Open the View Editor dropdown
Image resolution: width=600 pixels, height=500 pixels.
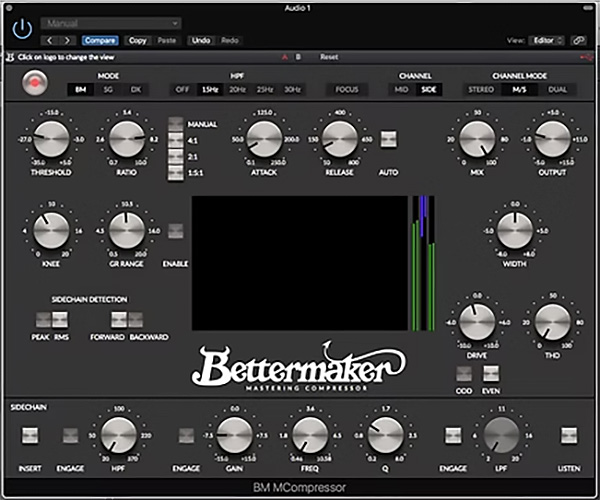pos(546,40)
